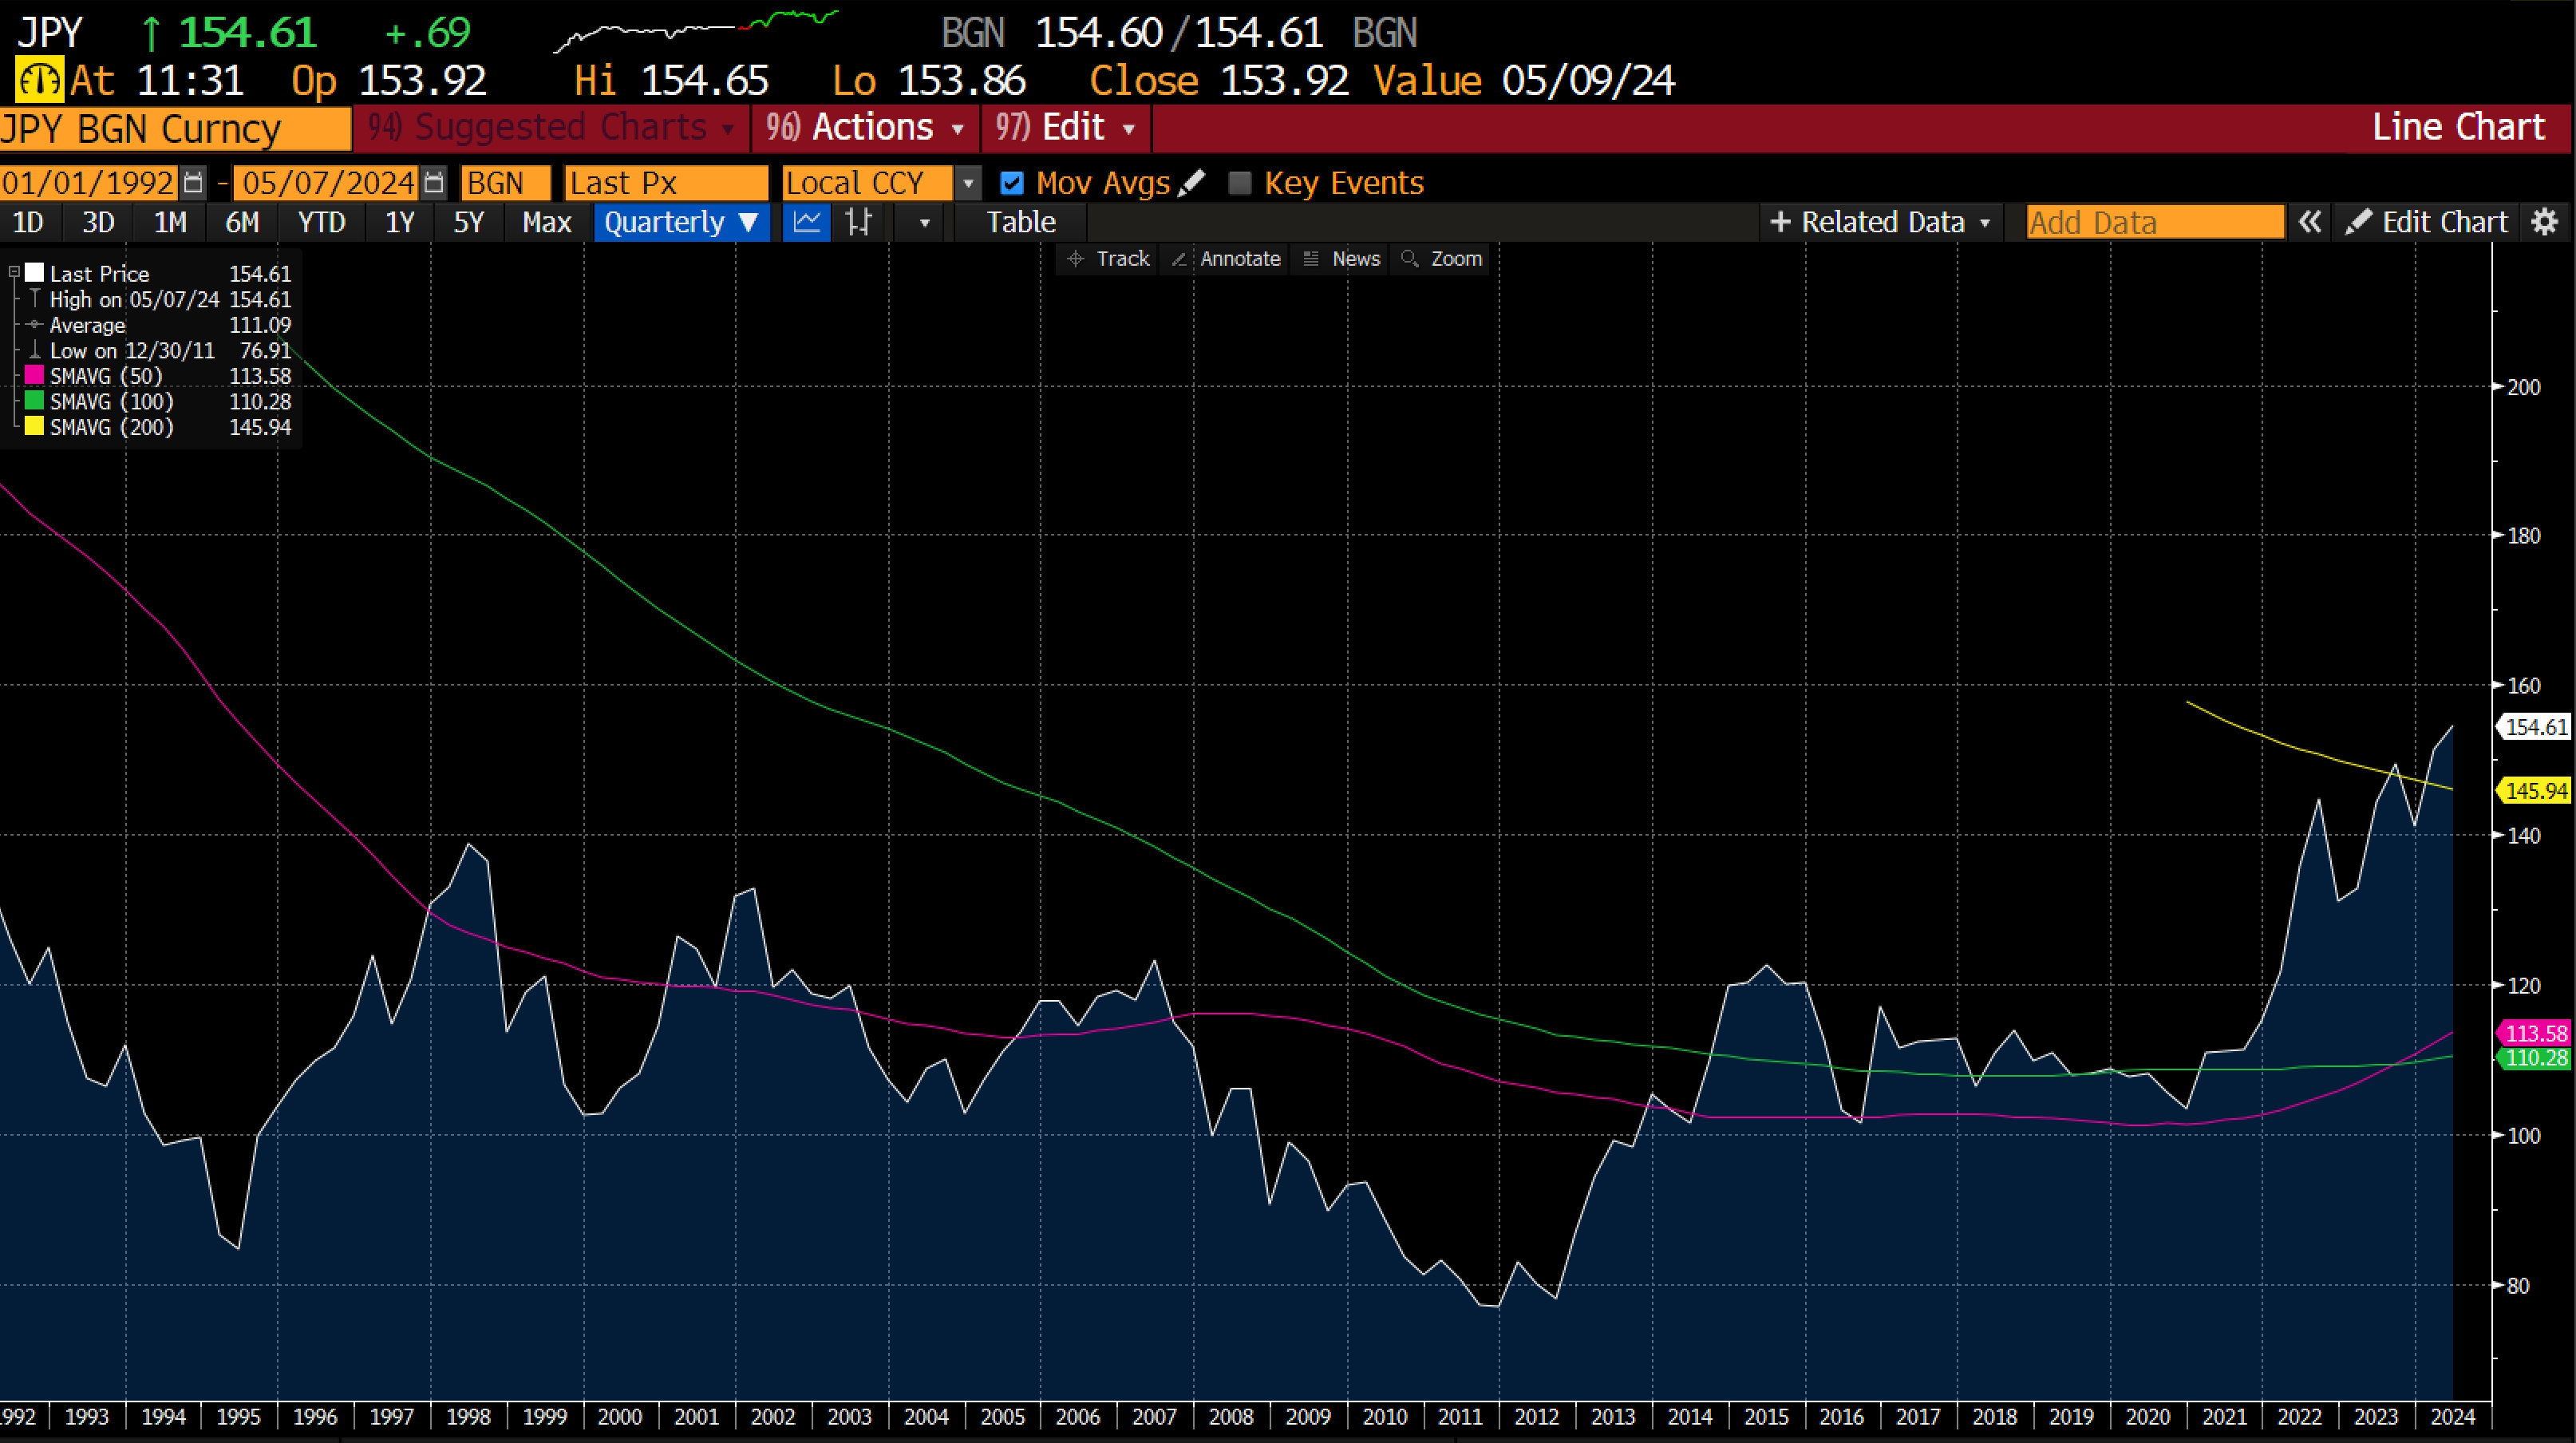Open the Related Data dropdown
This screenshot has height=1443, width=2576.
pyautogui.click(x=1880, y=222)
